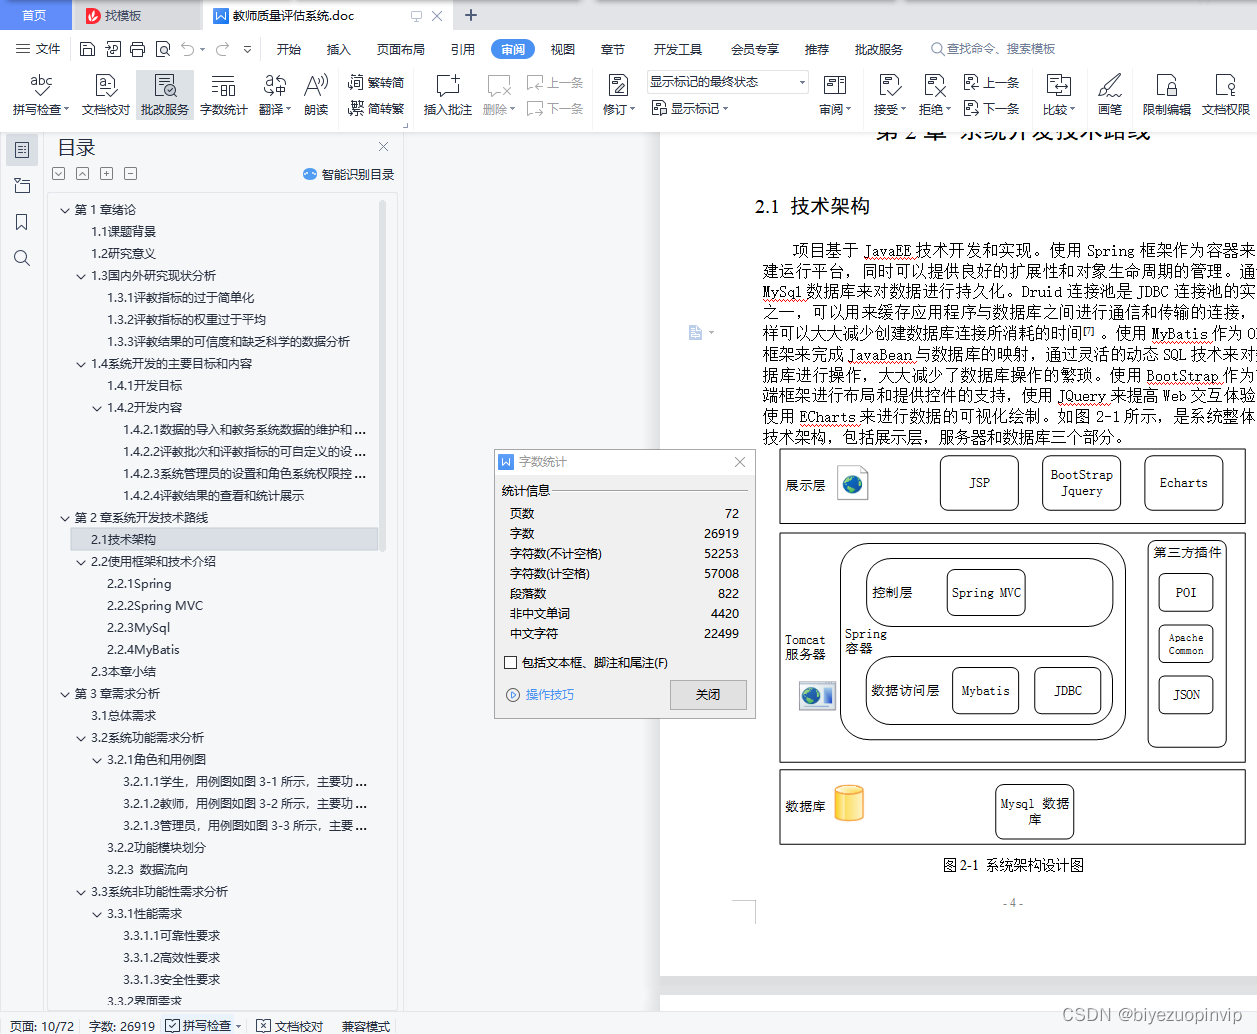
Task: Collapse the 1.3国内外研究现状分析 node
Action: [x=81, y=276]
